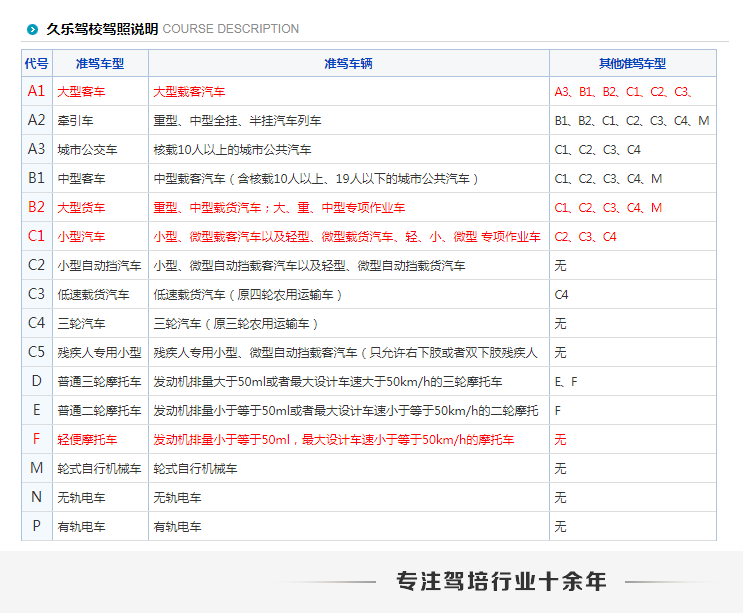Click the 三轮汽车 cell in 准驾车型 column
The width and height of the screenshot is (743, 613).
coord(100,324)
